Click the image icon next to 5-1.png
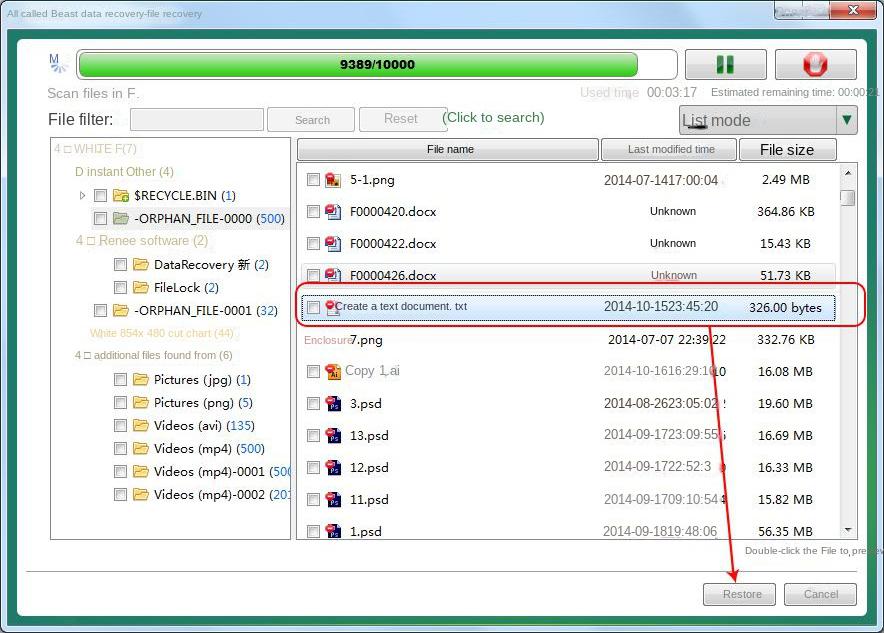884x633 pixels. [x=330, y=181]
